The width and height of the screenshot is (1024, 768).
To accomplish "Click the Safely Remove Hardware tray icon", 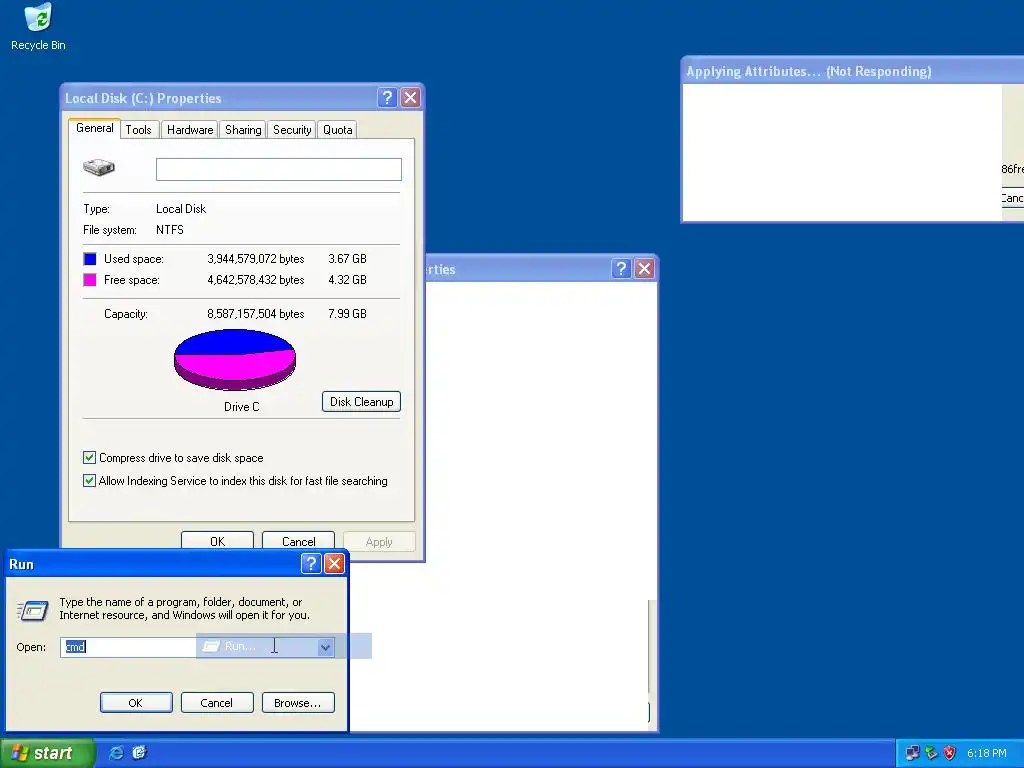I will 931,754.
